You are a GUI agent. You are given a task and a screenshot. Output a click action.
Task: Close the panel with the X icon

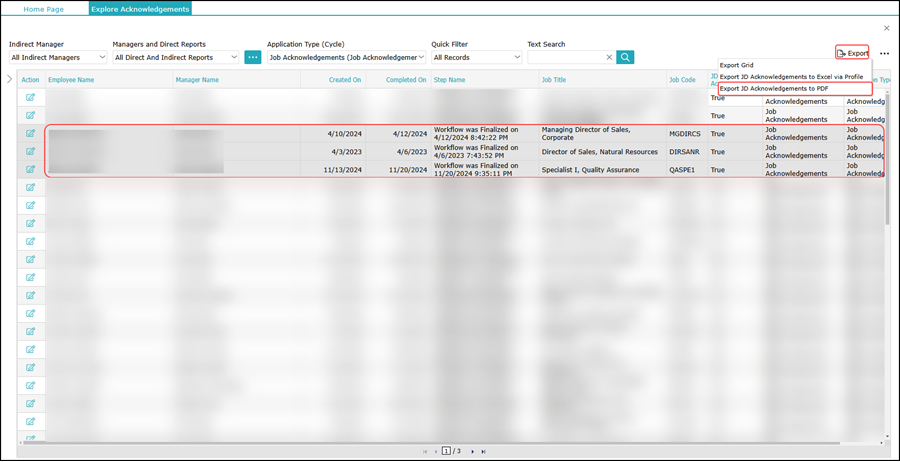886,29
